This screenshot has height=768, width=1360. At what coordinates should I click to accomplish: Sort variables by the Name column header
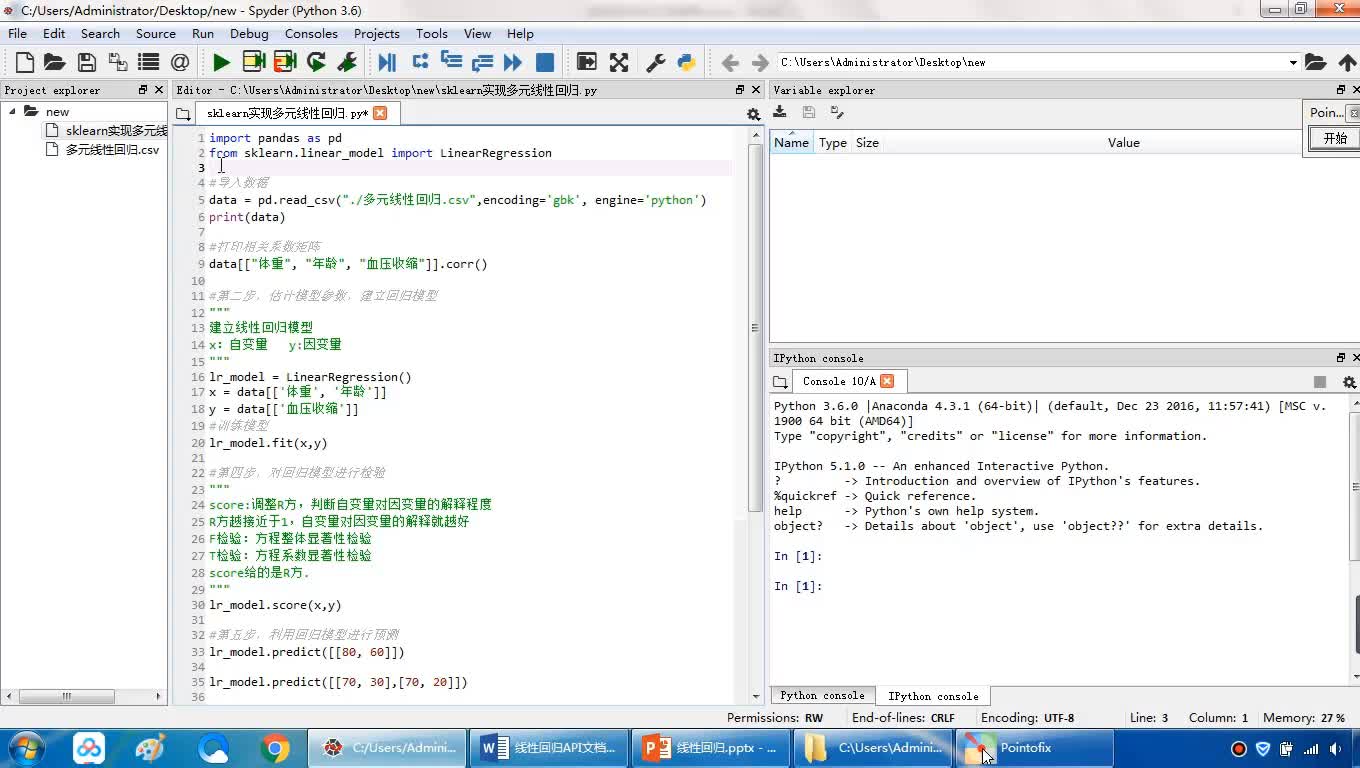[791, 143]
